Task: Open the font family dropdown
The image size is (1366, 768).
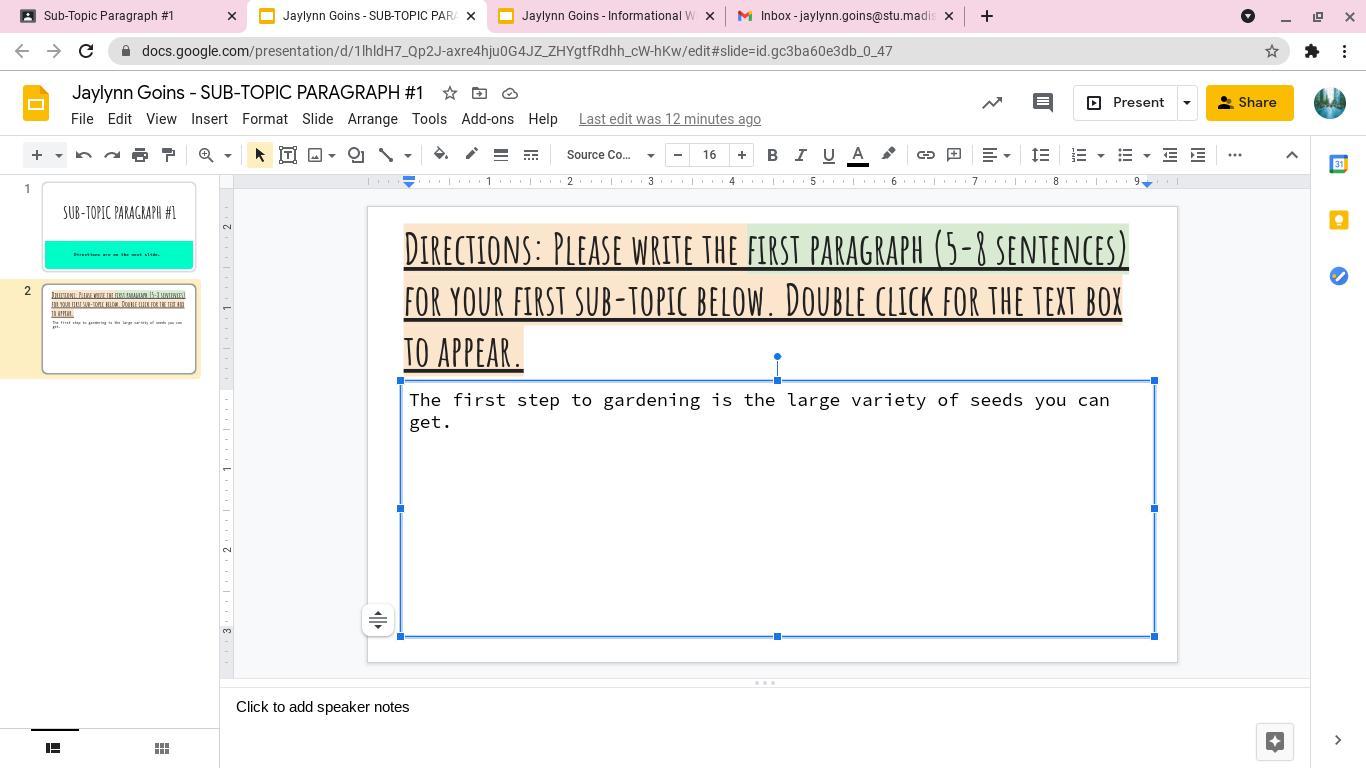Action: [x=609, y=155]
